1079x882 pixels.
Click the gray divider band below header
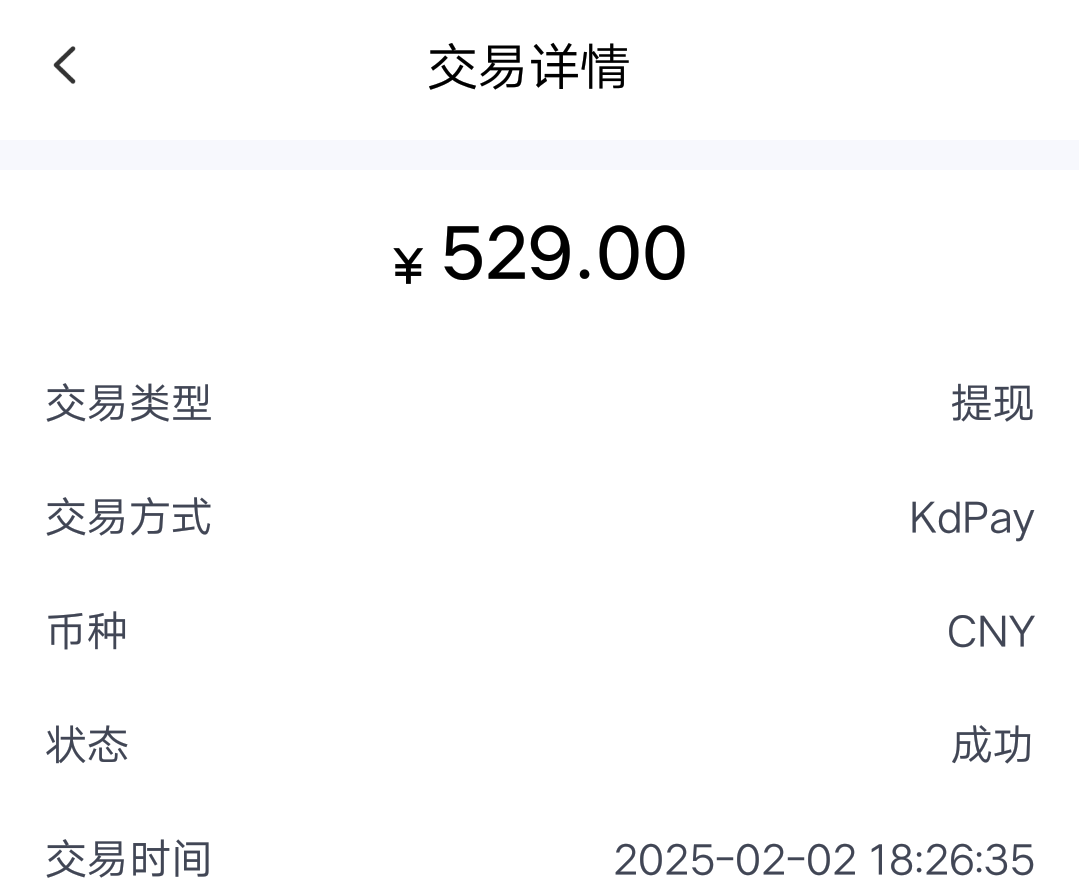(539, 155)
